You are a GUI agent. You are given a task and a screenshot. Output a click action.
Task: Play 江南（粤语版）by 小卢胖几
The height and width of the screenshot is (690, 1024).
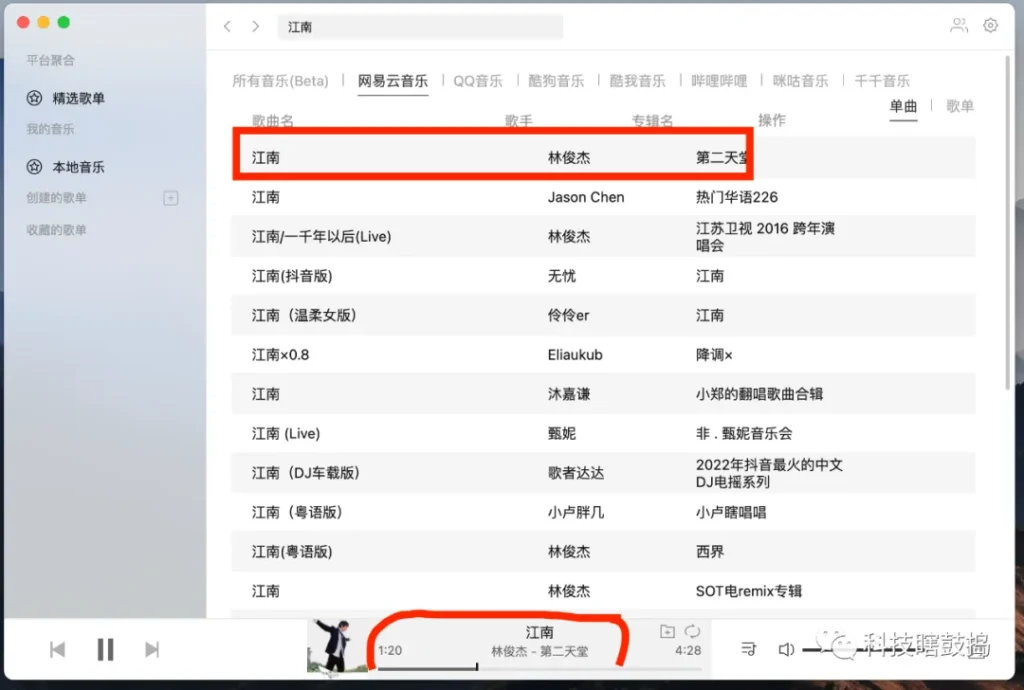(603, 512)
